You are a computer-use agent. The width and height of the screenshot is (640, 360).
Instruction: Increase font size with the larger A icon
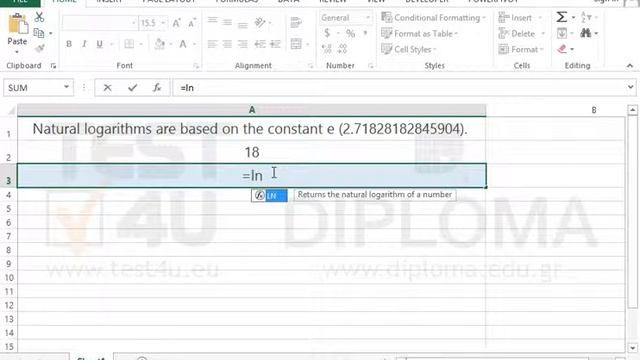pos(176,23)
